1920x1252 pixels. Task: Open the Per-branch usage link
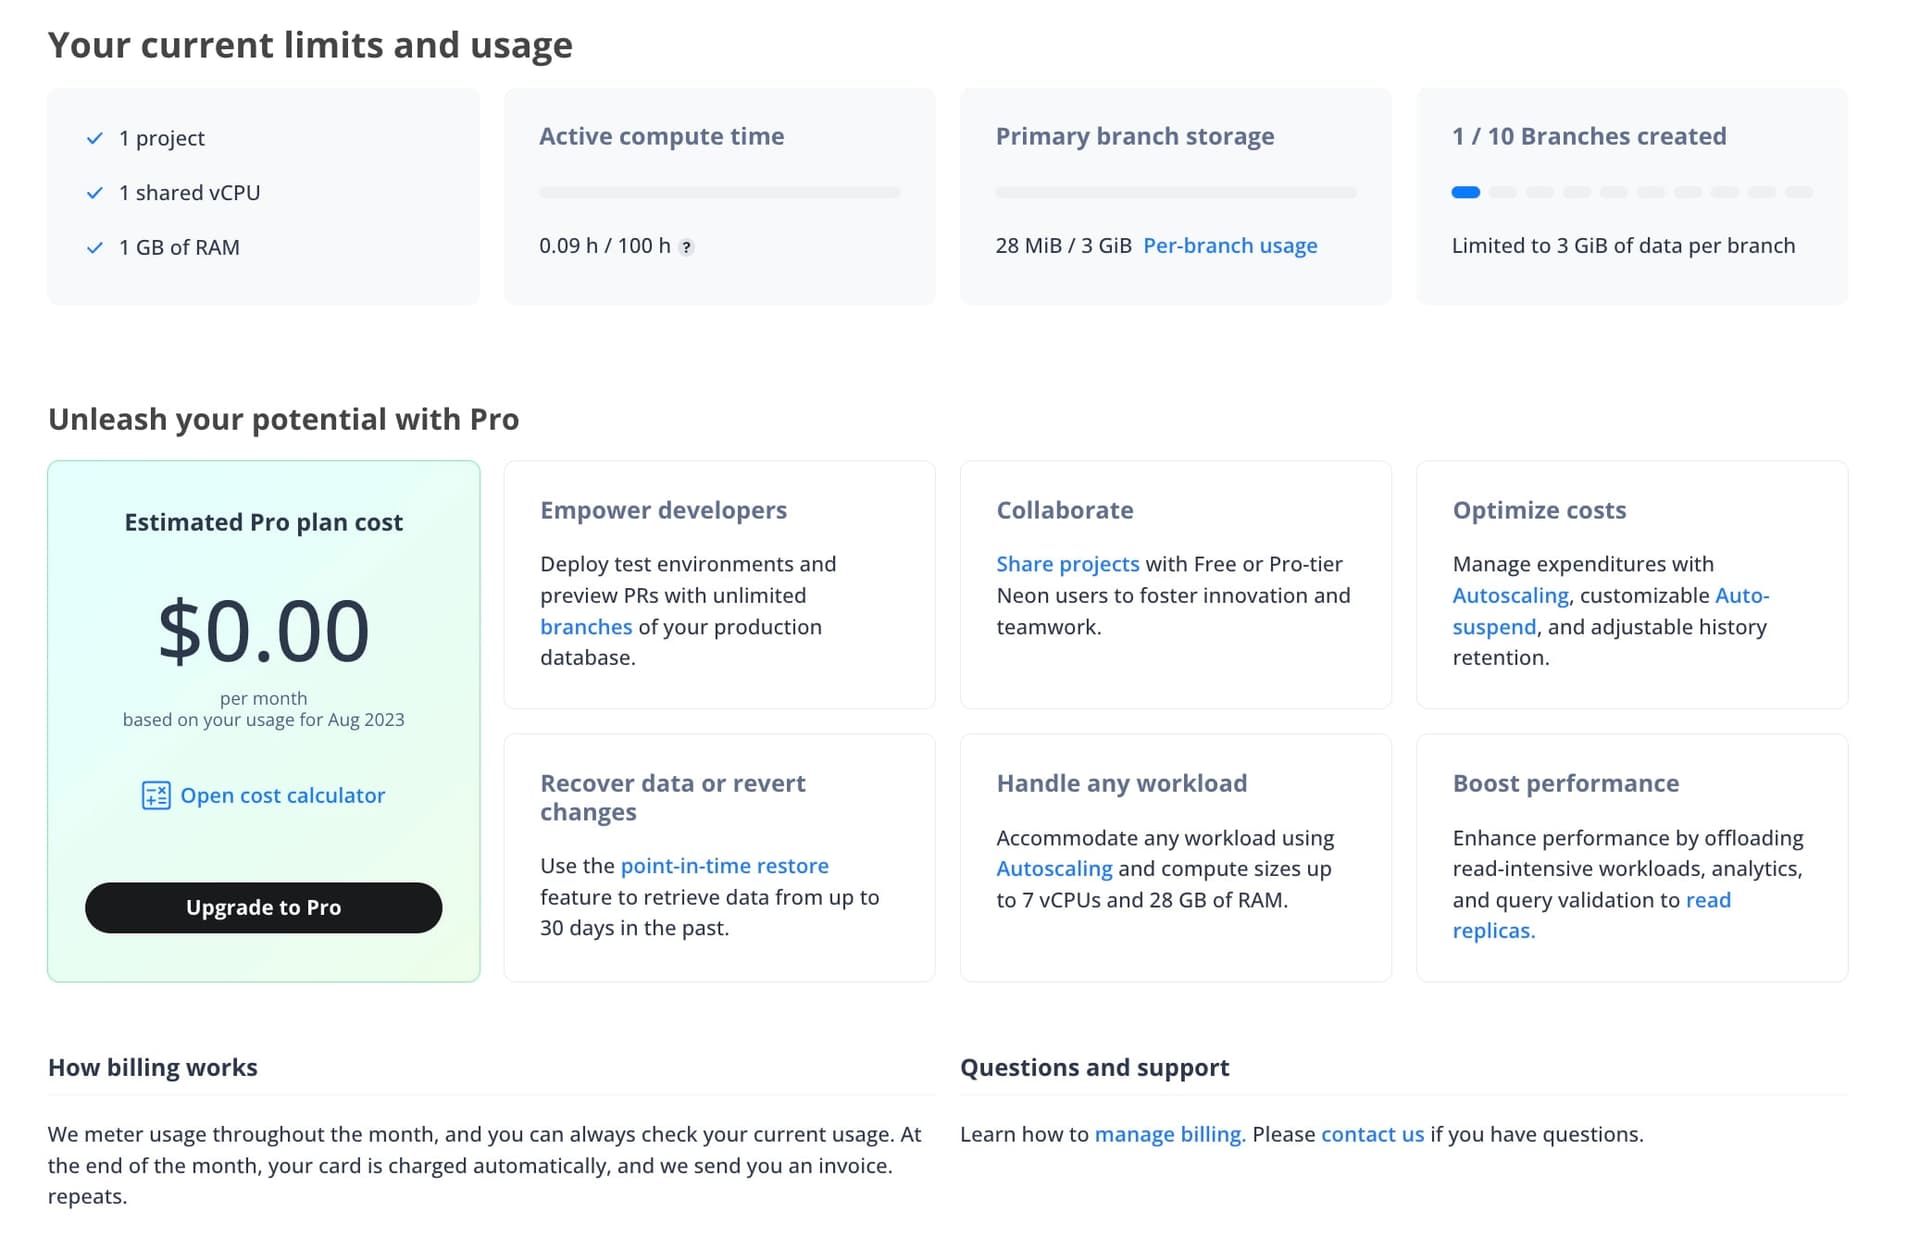(1230, 245)
